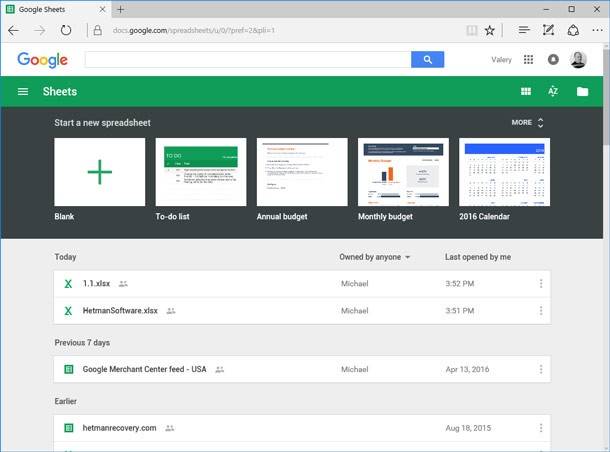Click the page vertical scrollbar

tap(606, 97)
